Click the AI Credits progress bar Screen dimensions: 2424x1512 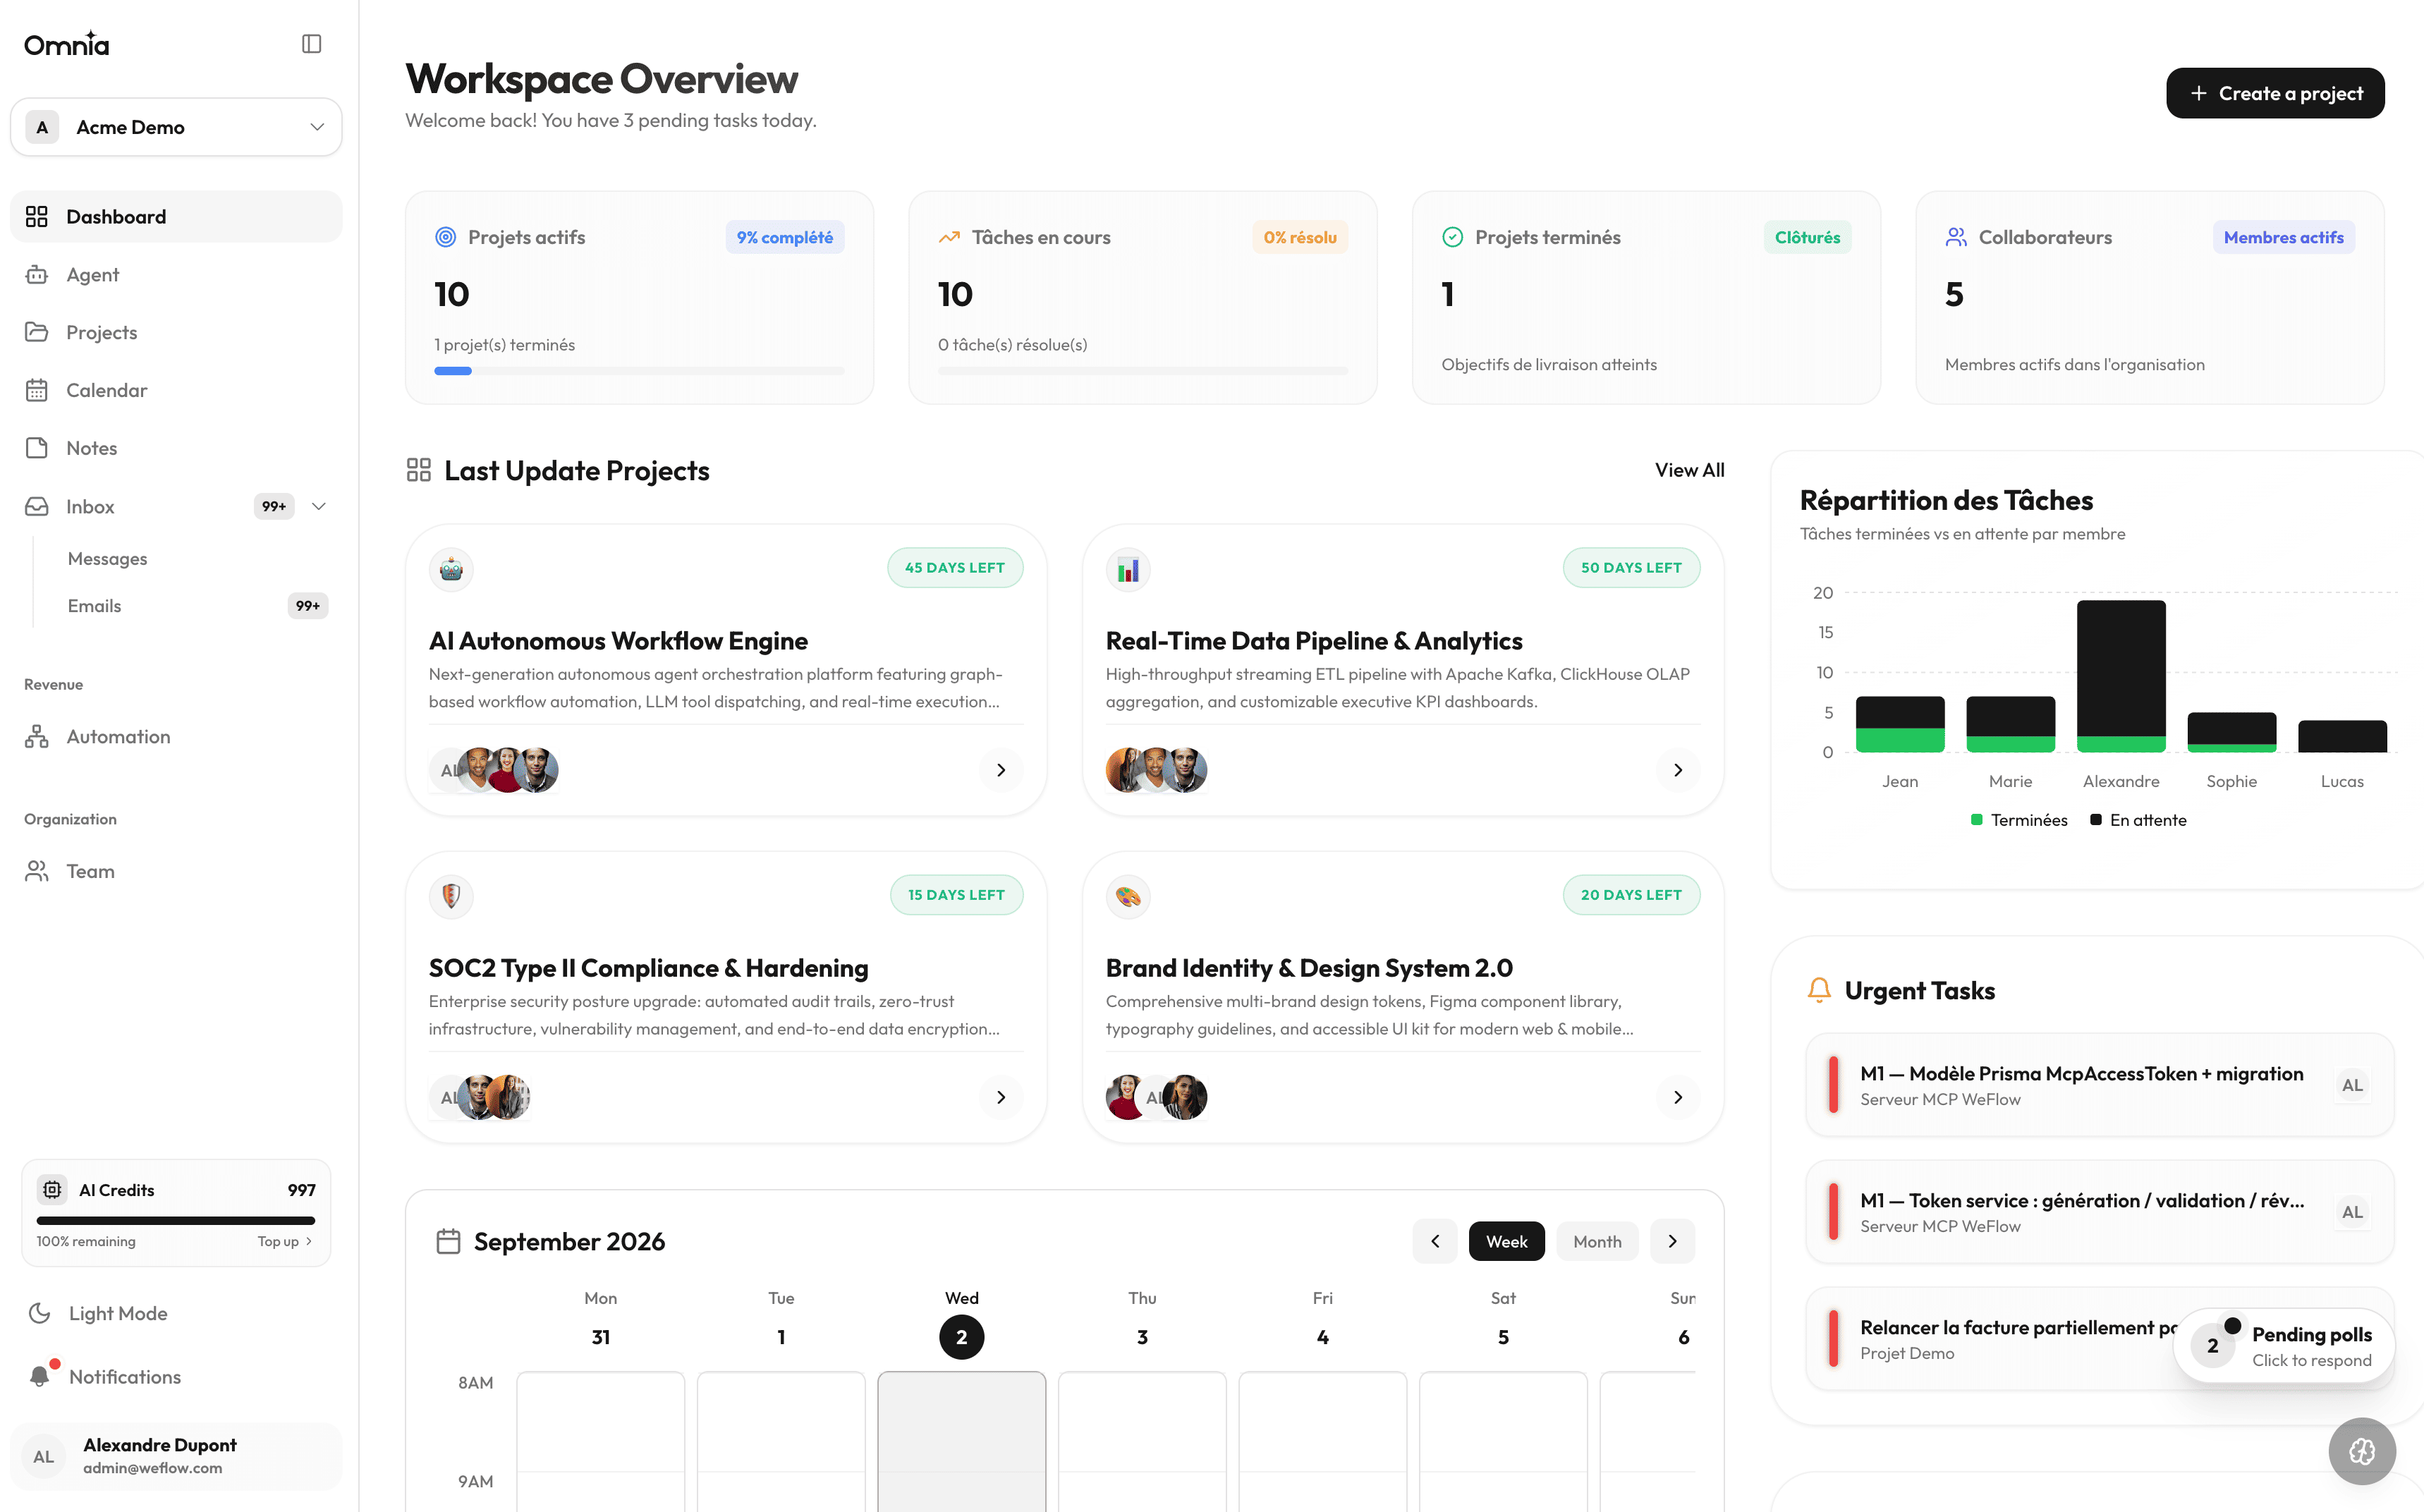[x=176, y=1220]
